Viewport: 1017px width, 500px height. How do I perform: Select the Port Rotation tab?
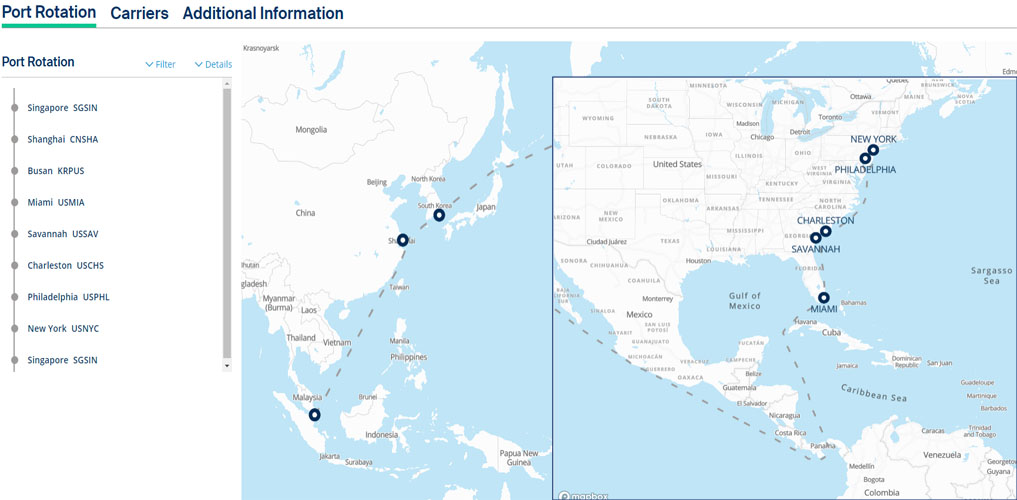coord(49,13)
